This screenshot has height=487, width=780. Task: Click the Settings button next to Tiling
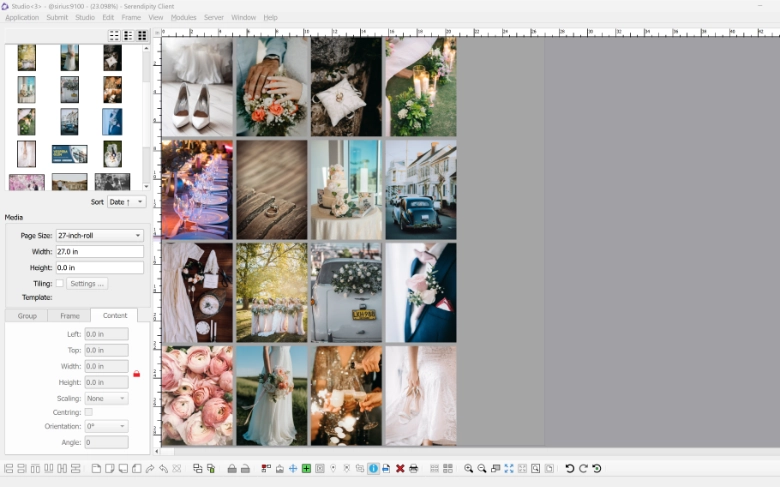[88, 283]
